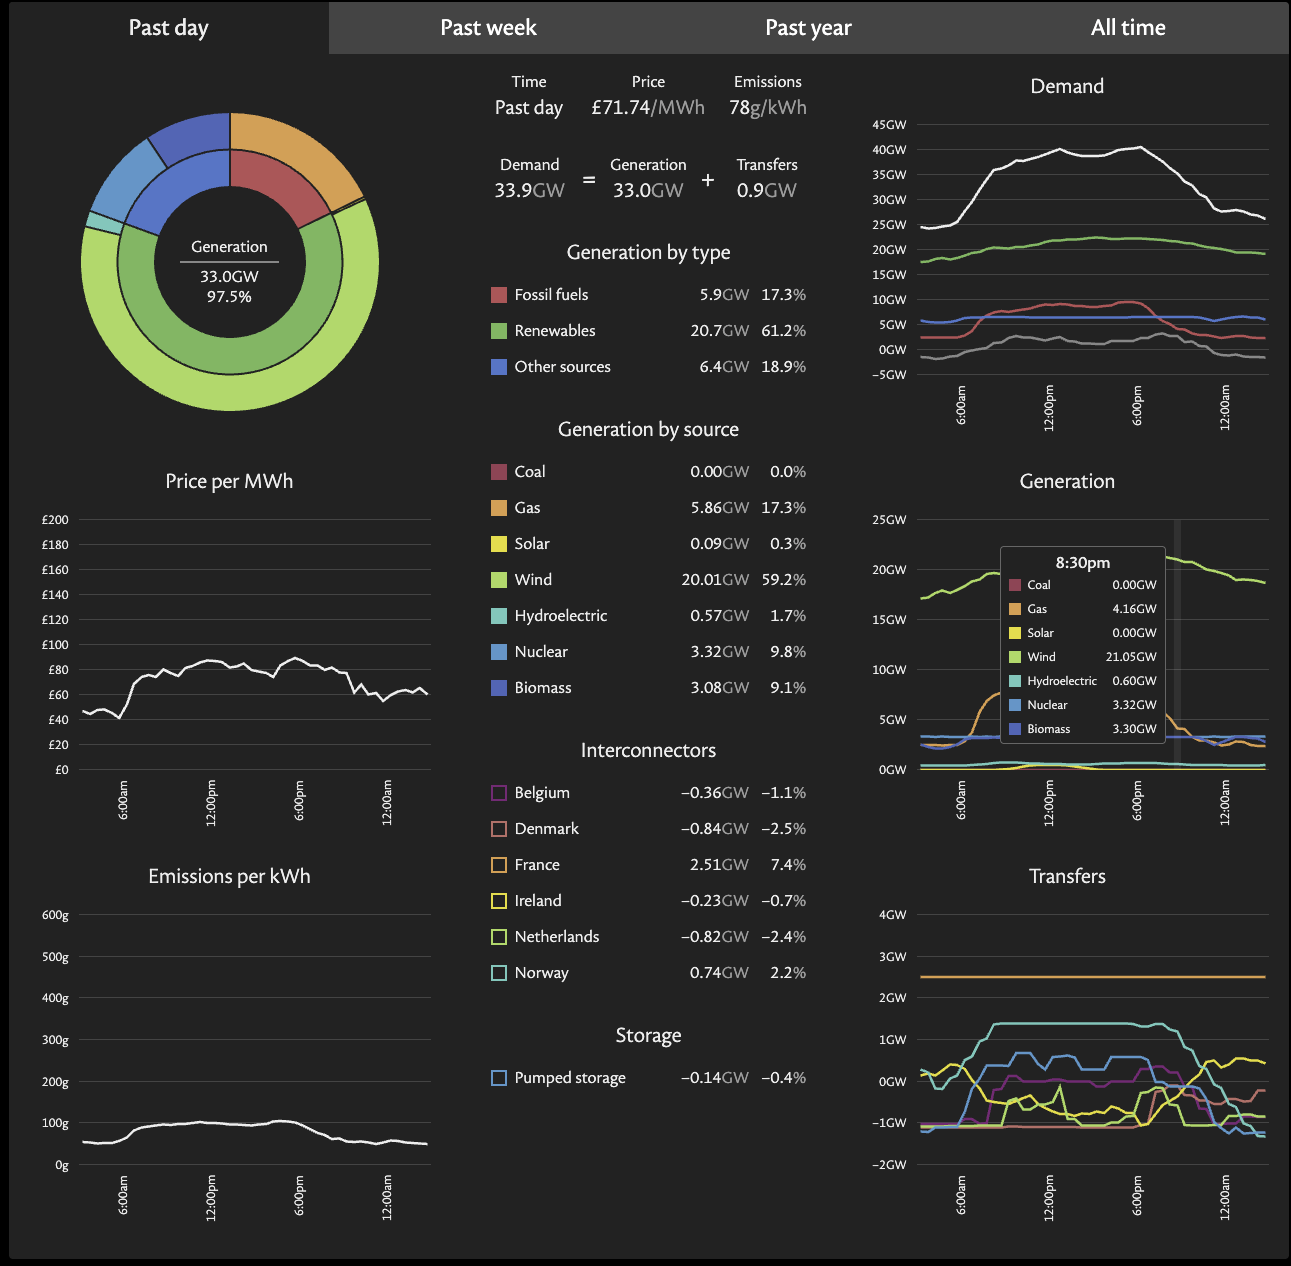Click the Belgium interconnector outline icon
Image resolution: width=1291 pixels, height=1266 pixels.
point(499,793)
